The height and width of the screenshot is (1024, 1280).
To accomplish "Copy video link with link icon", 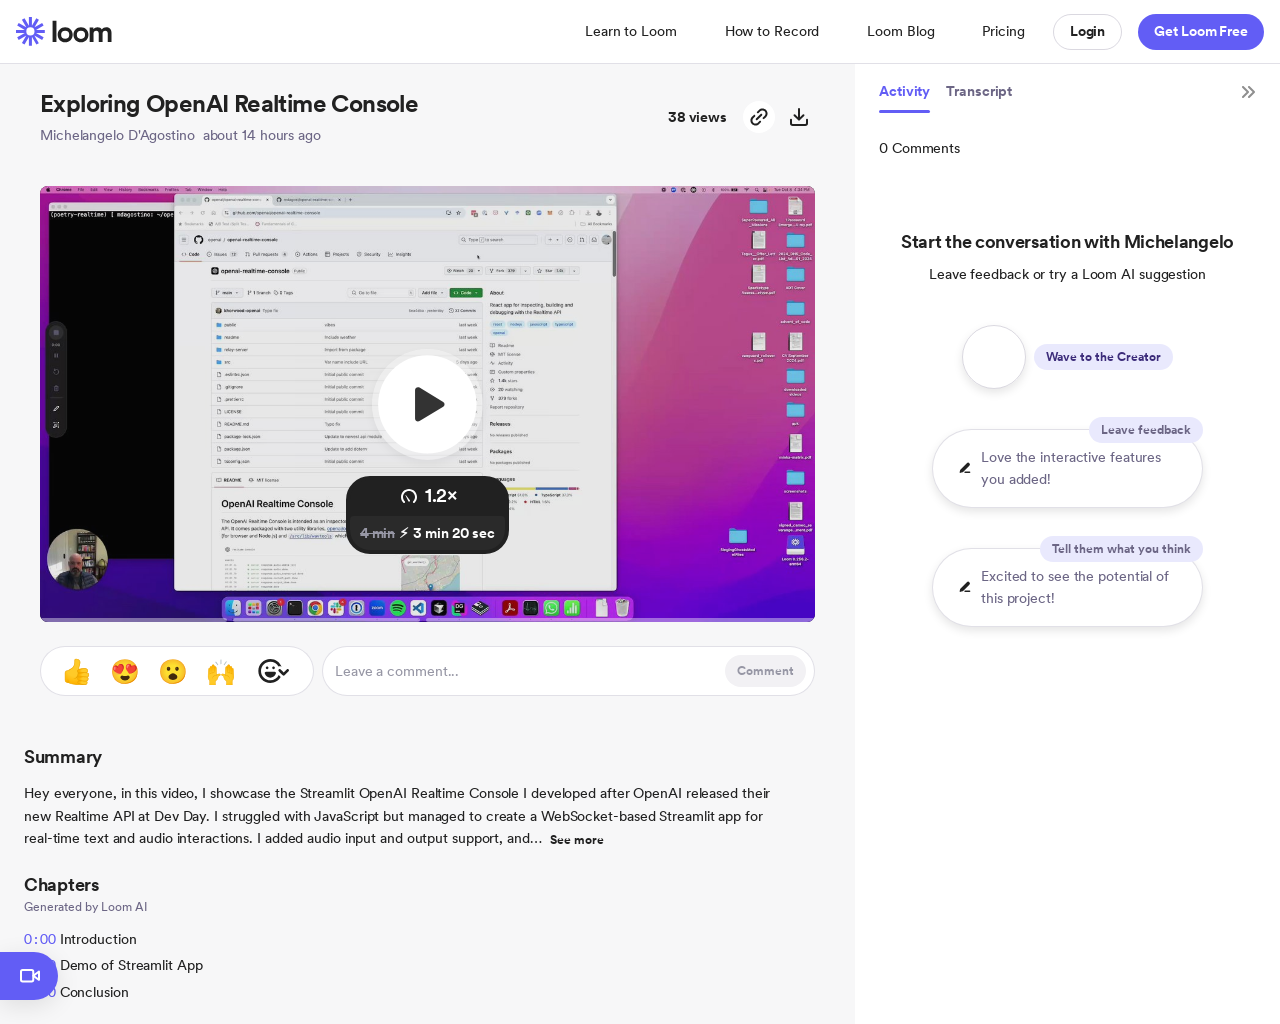I will coord(759,117).
